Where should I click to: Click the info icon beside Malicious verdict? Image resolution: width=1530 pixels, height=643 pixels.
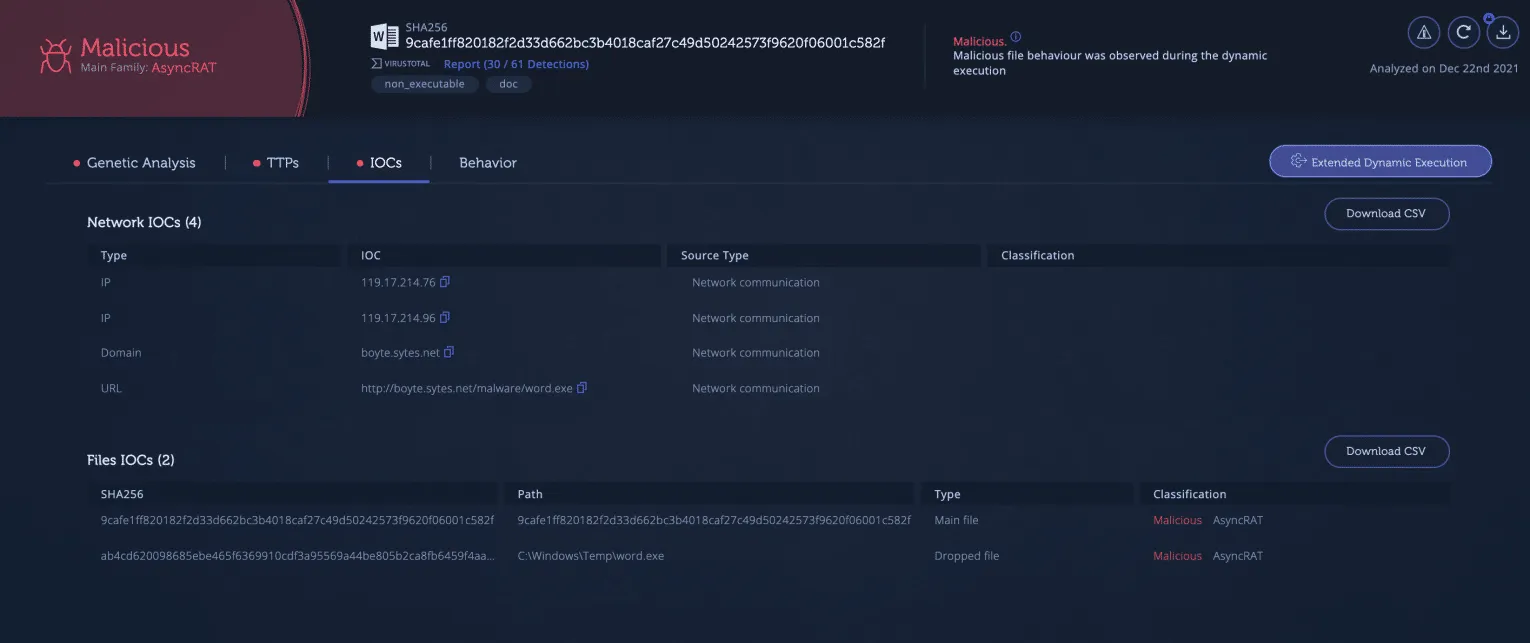click(1016, 37)
